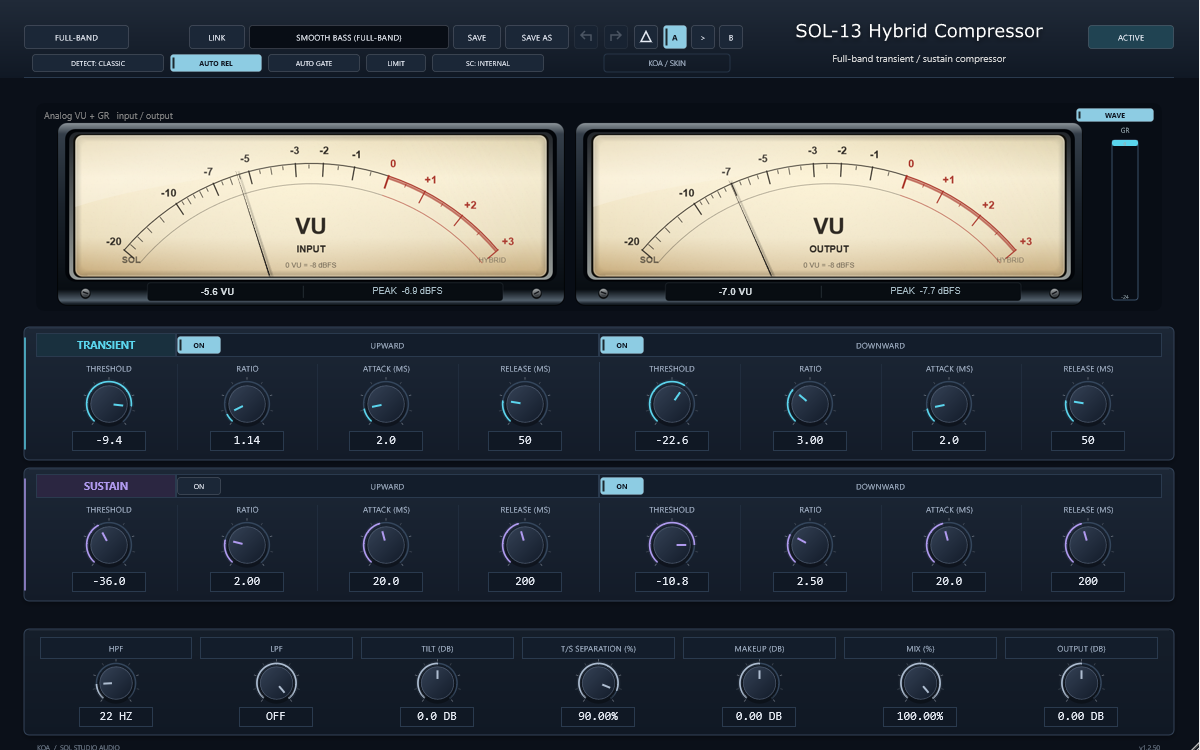The height and width of the screenshot is (750, 1200).
Task: Click Transient Upward Attack knob
Action: point(386,404)
